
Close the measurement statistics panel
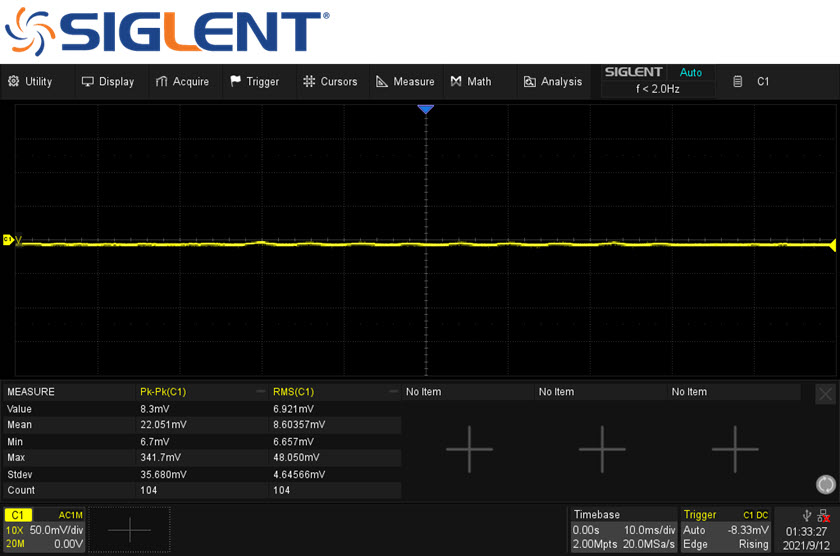[825, 394]
